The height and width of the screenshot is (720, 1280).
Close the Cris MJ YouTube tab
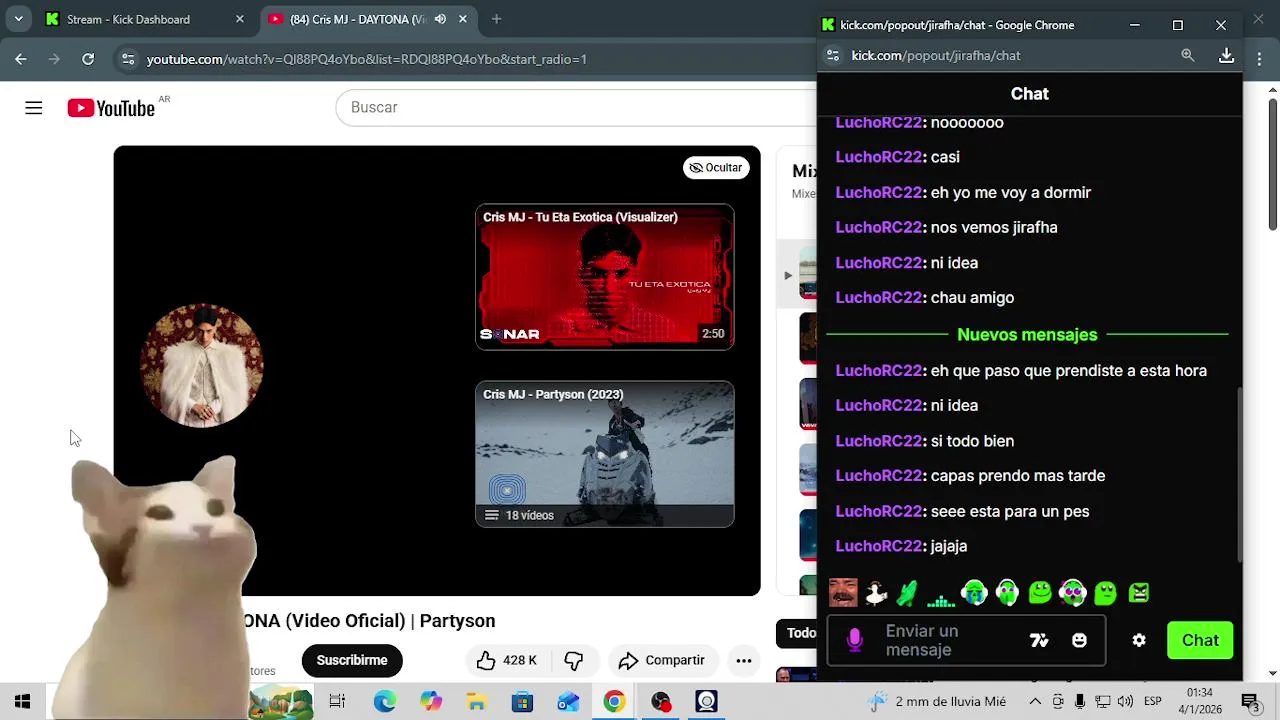462,19
